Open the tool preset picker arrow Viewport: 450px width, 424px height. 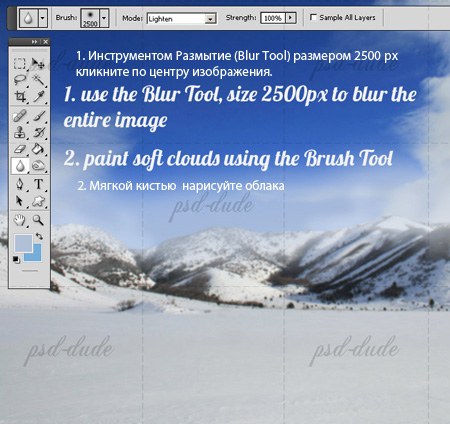(42, 18)
